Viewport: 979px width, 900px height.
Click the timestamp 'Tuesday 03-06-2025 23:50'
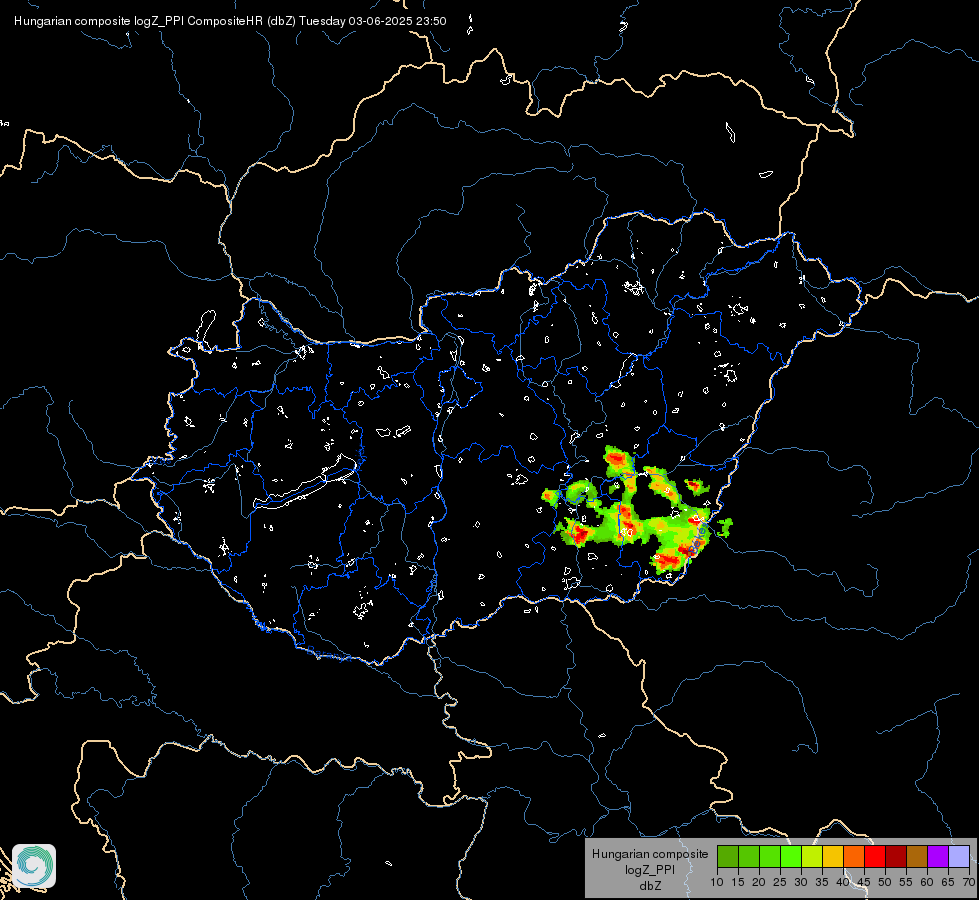coord(373,21)
